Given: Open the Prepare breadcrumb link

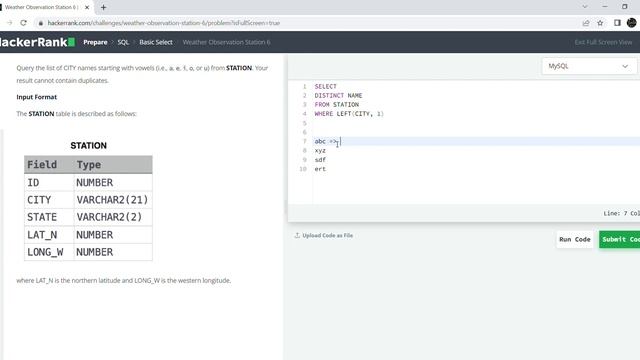Looking at the screenshot, I should point(95,42).
